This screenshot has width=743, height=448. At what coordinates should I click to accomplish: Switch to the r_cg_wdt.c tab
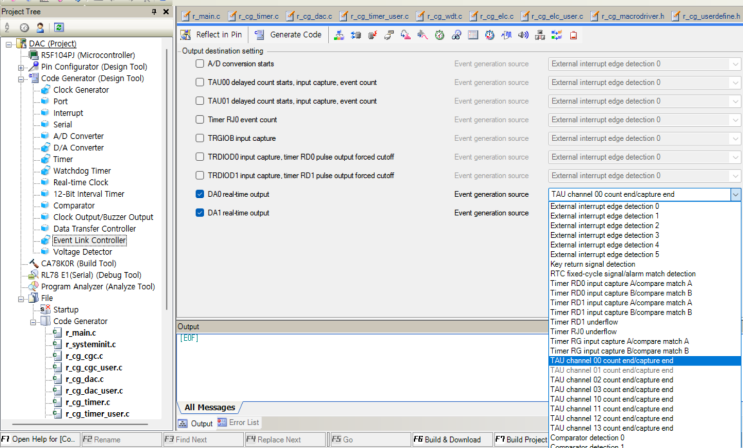440,16
